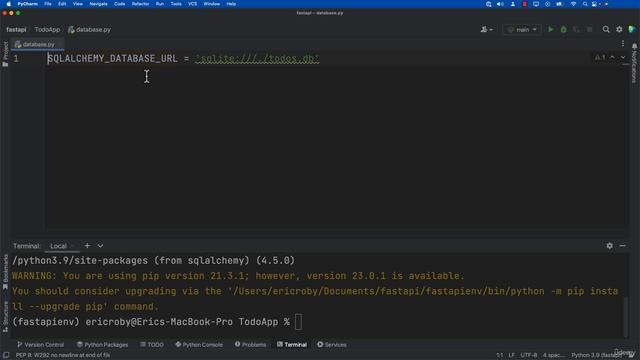This screenshot has height=360, width=640.
Task: Click the JetBrains Toolbox colorful icon
Action: (632, 29)
